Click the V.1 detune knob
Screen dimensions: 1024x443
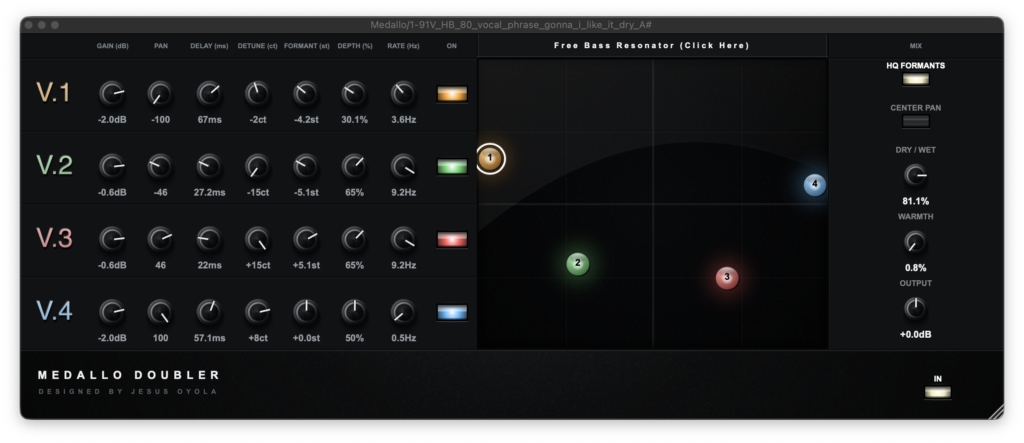tap(257, 94)
